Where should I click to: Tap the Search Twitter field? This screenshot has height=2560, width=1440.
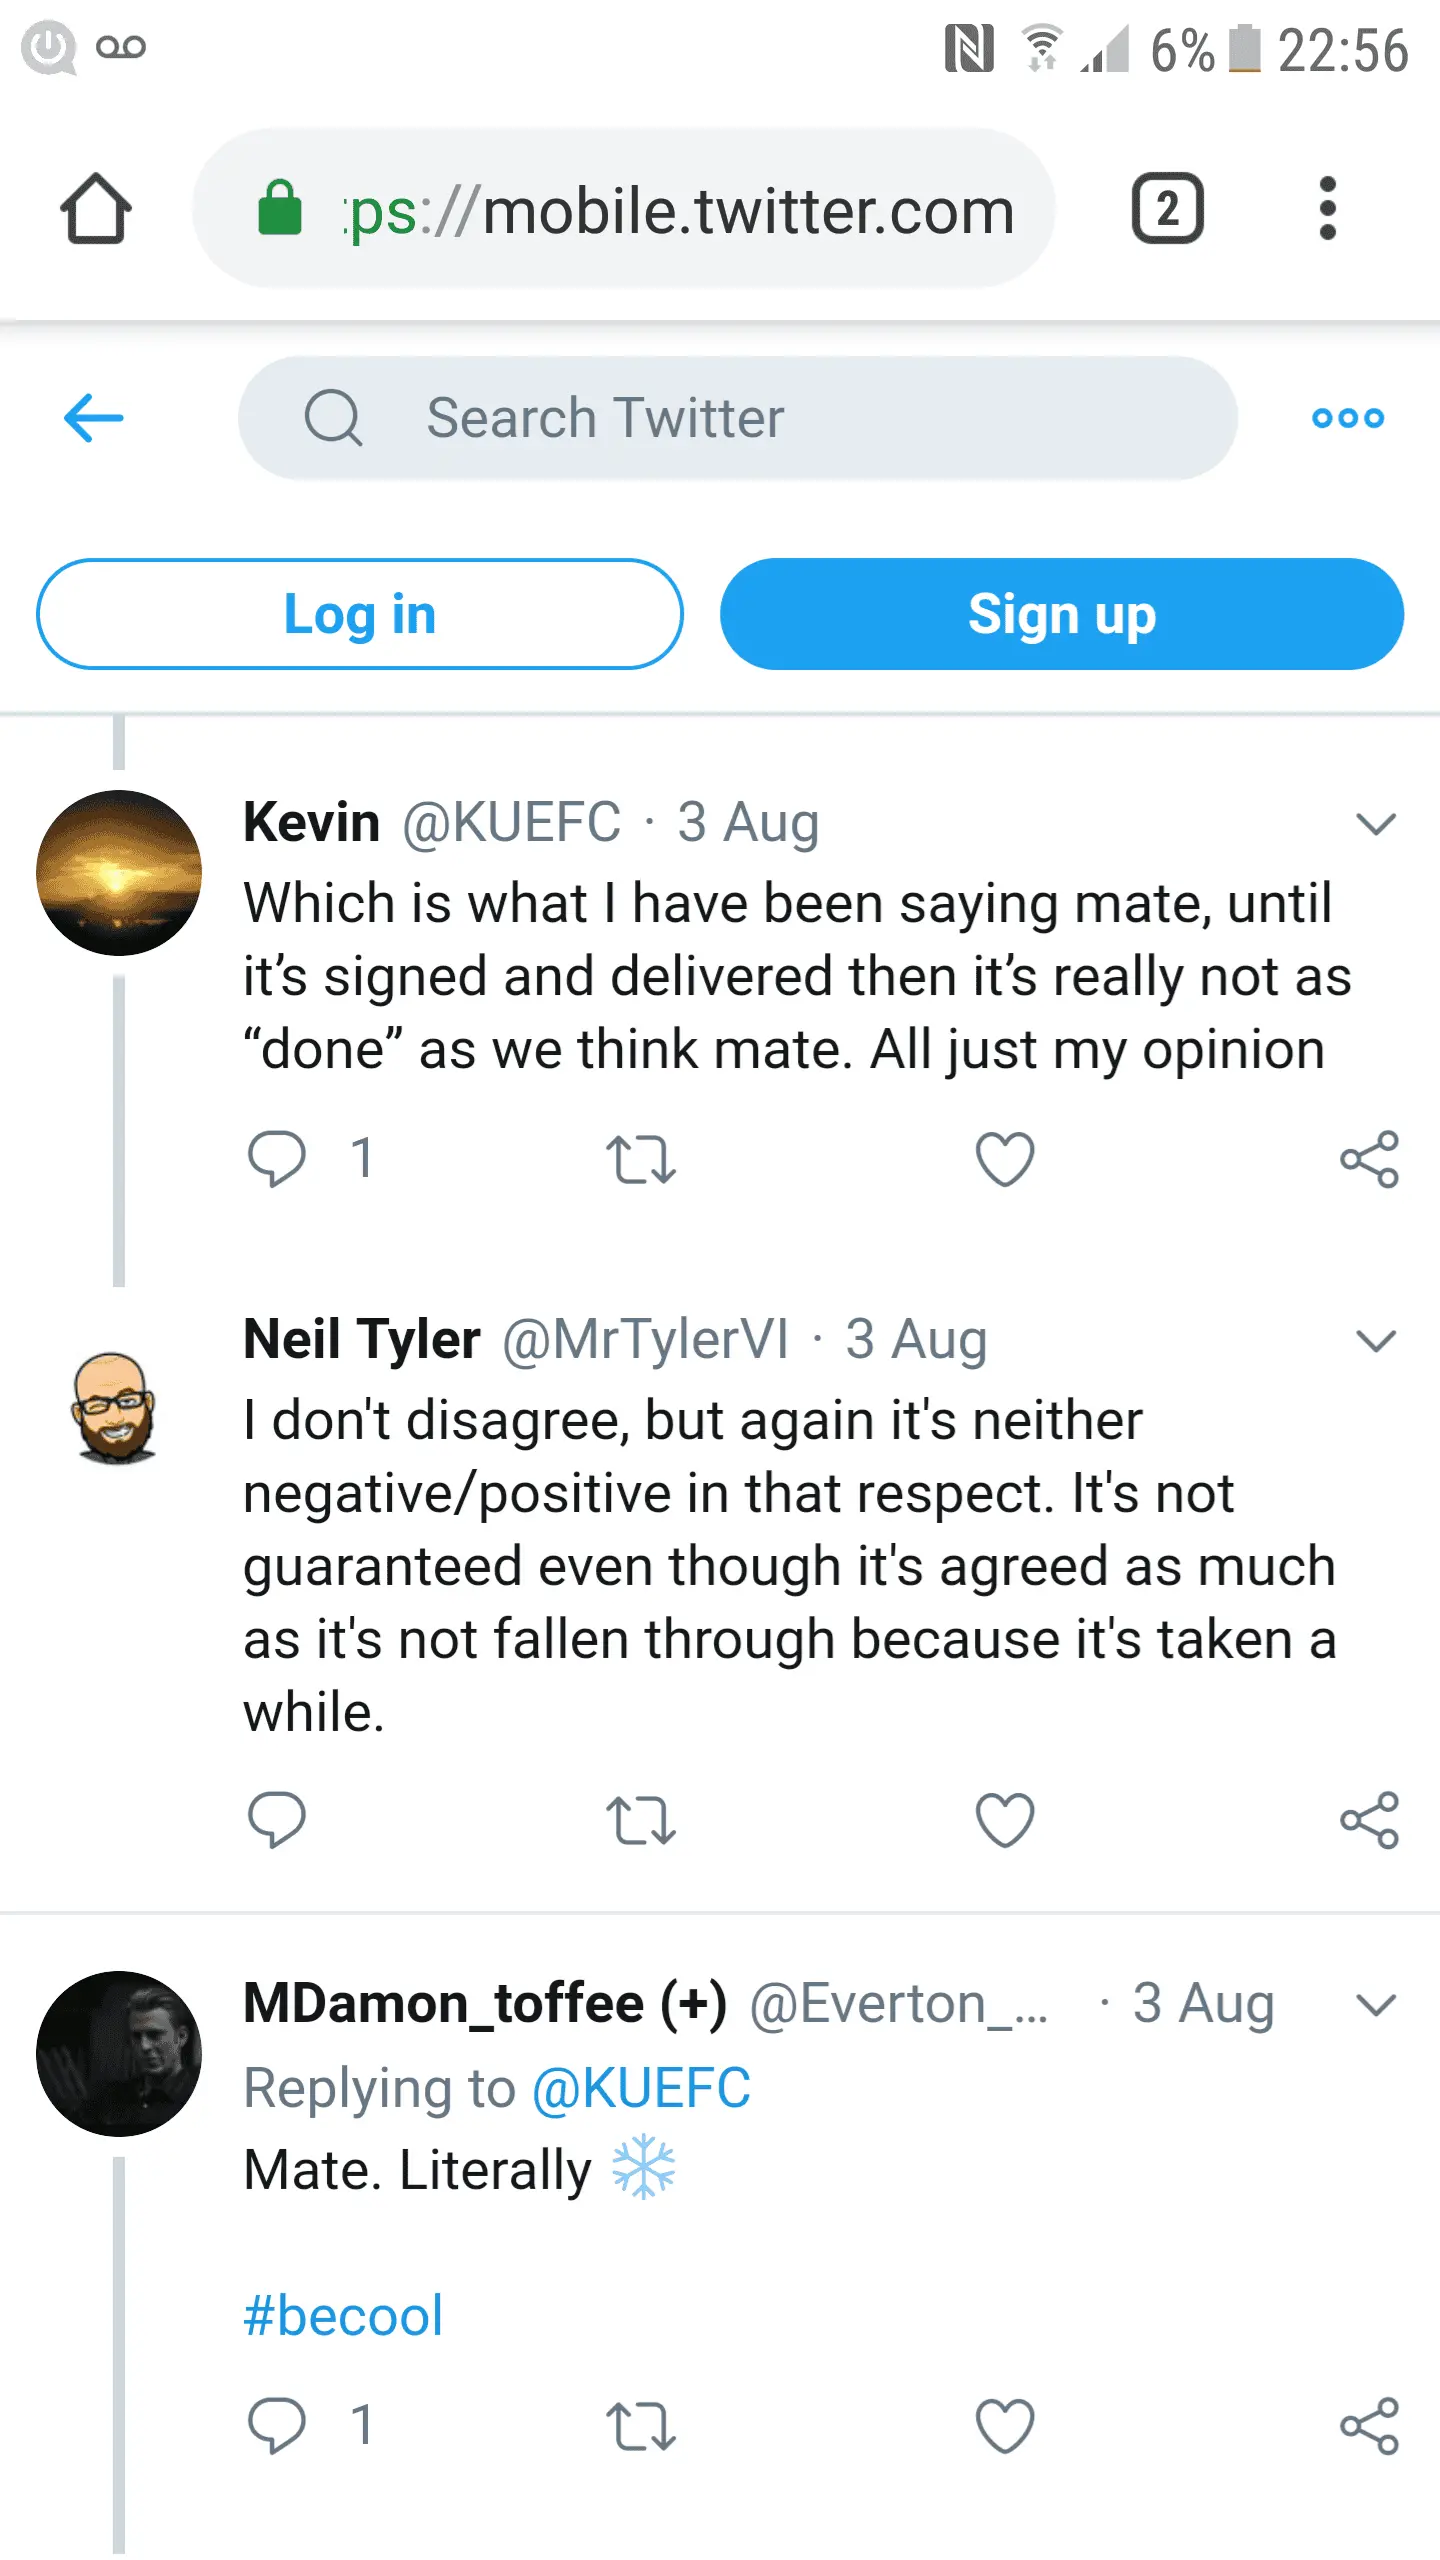(x=737, y=418)
